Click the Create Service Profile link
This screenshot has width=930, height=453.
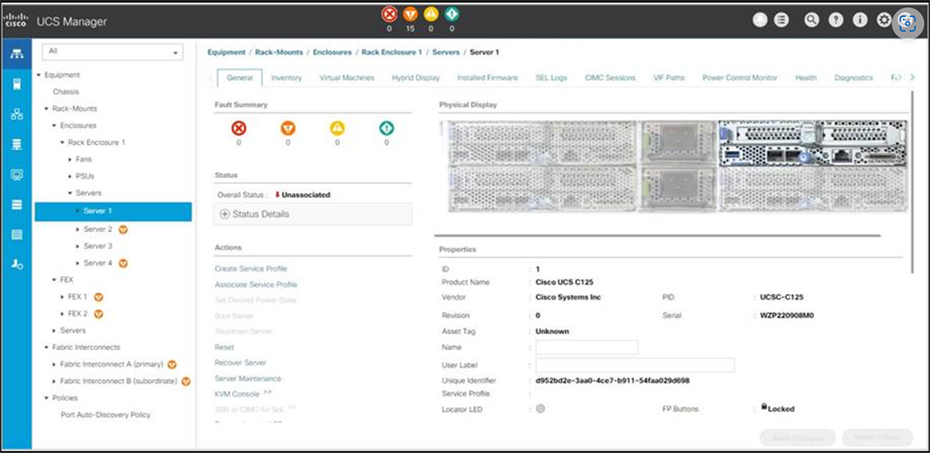pyautogui.click(x=250, y=269)
